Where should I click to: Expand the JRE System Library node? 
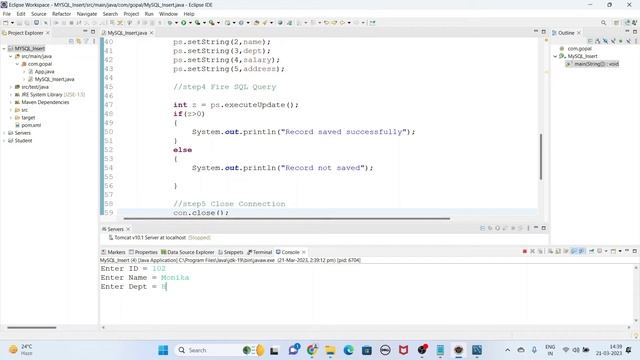(11, 95)
